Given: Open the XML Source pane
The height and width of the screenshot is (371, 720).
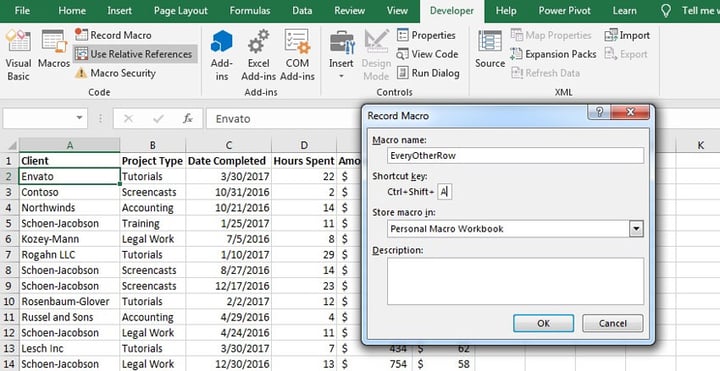Looking at the screenshot, I should pyautogui.click(x=490, y=50).
